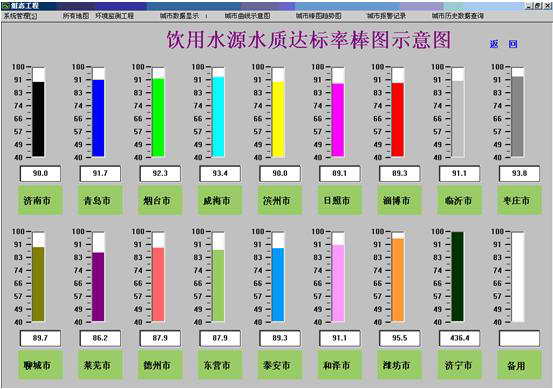Click the pink 菏泽市 bar gauge
The width and height of the screenshot is (553, 389).
[x=338, y=276]
